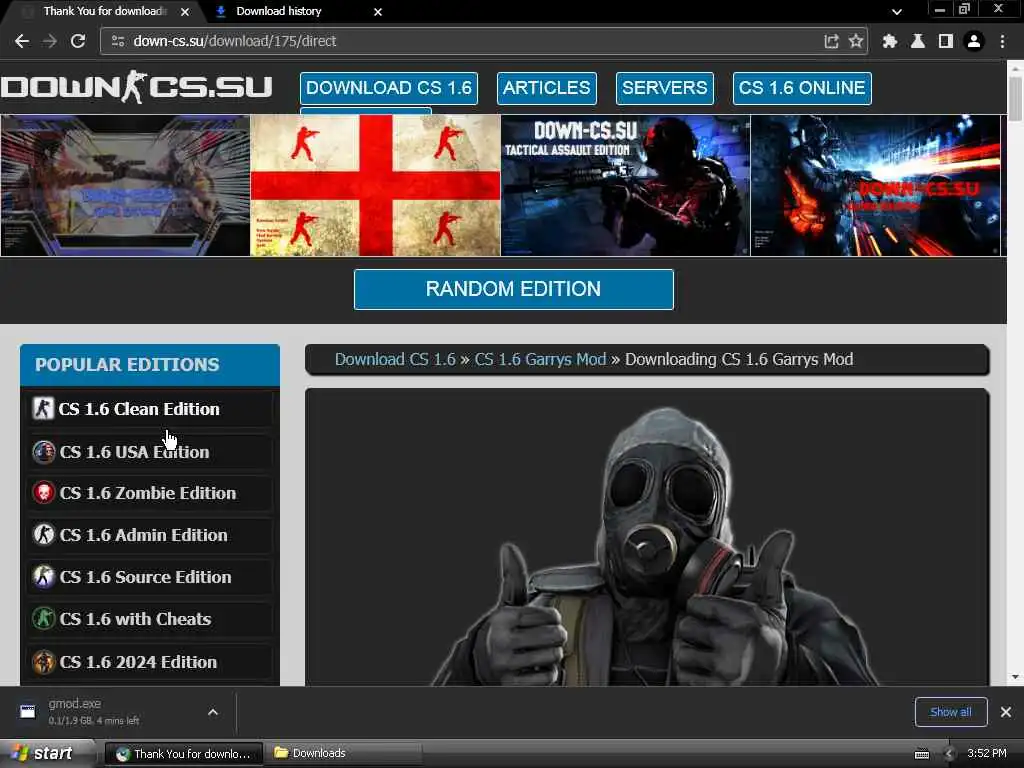Switch to Download history tab
Image resolution: width=1024 pixels, height=768 pixels.
[x=279, y=11]
